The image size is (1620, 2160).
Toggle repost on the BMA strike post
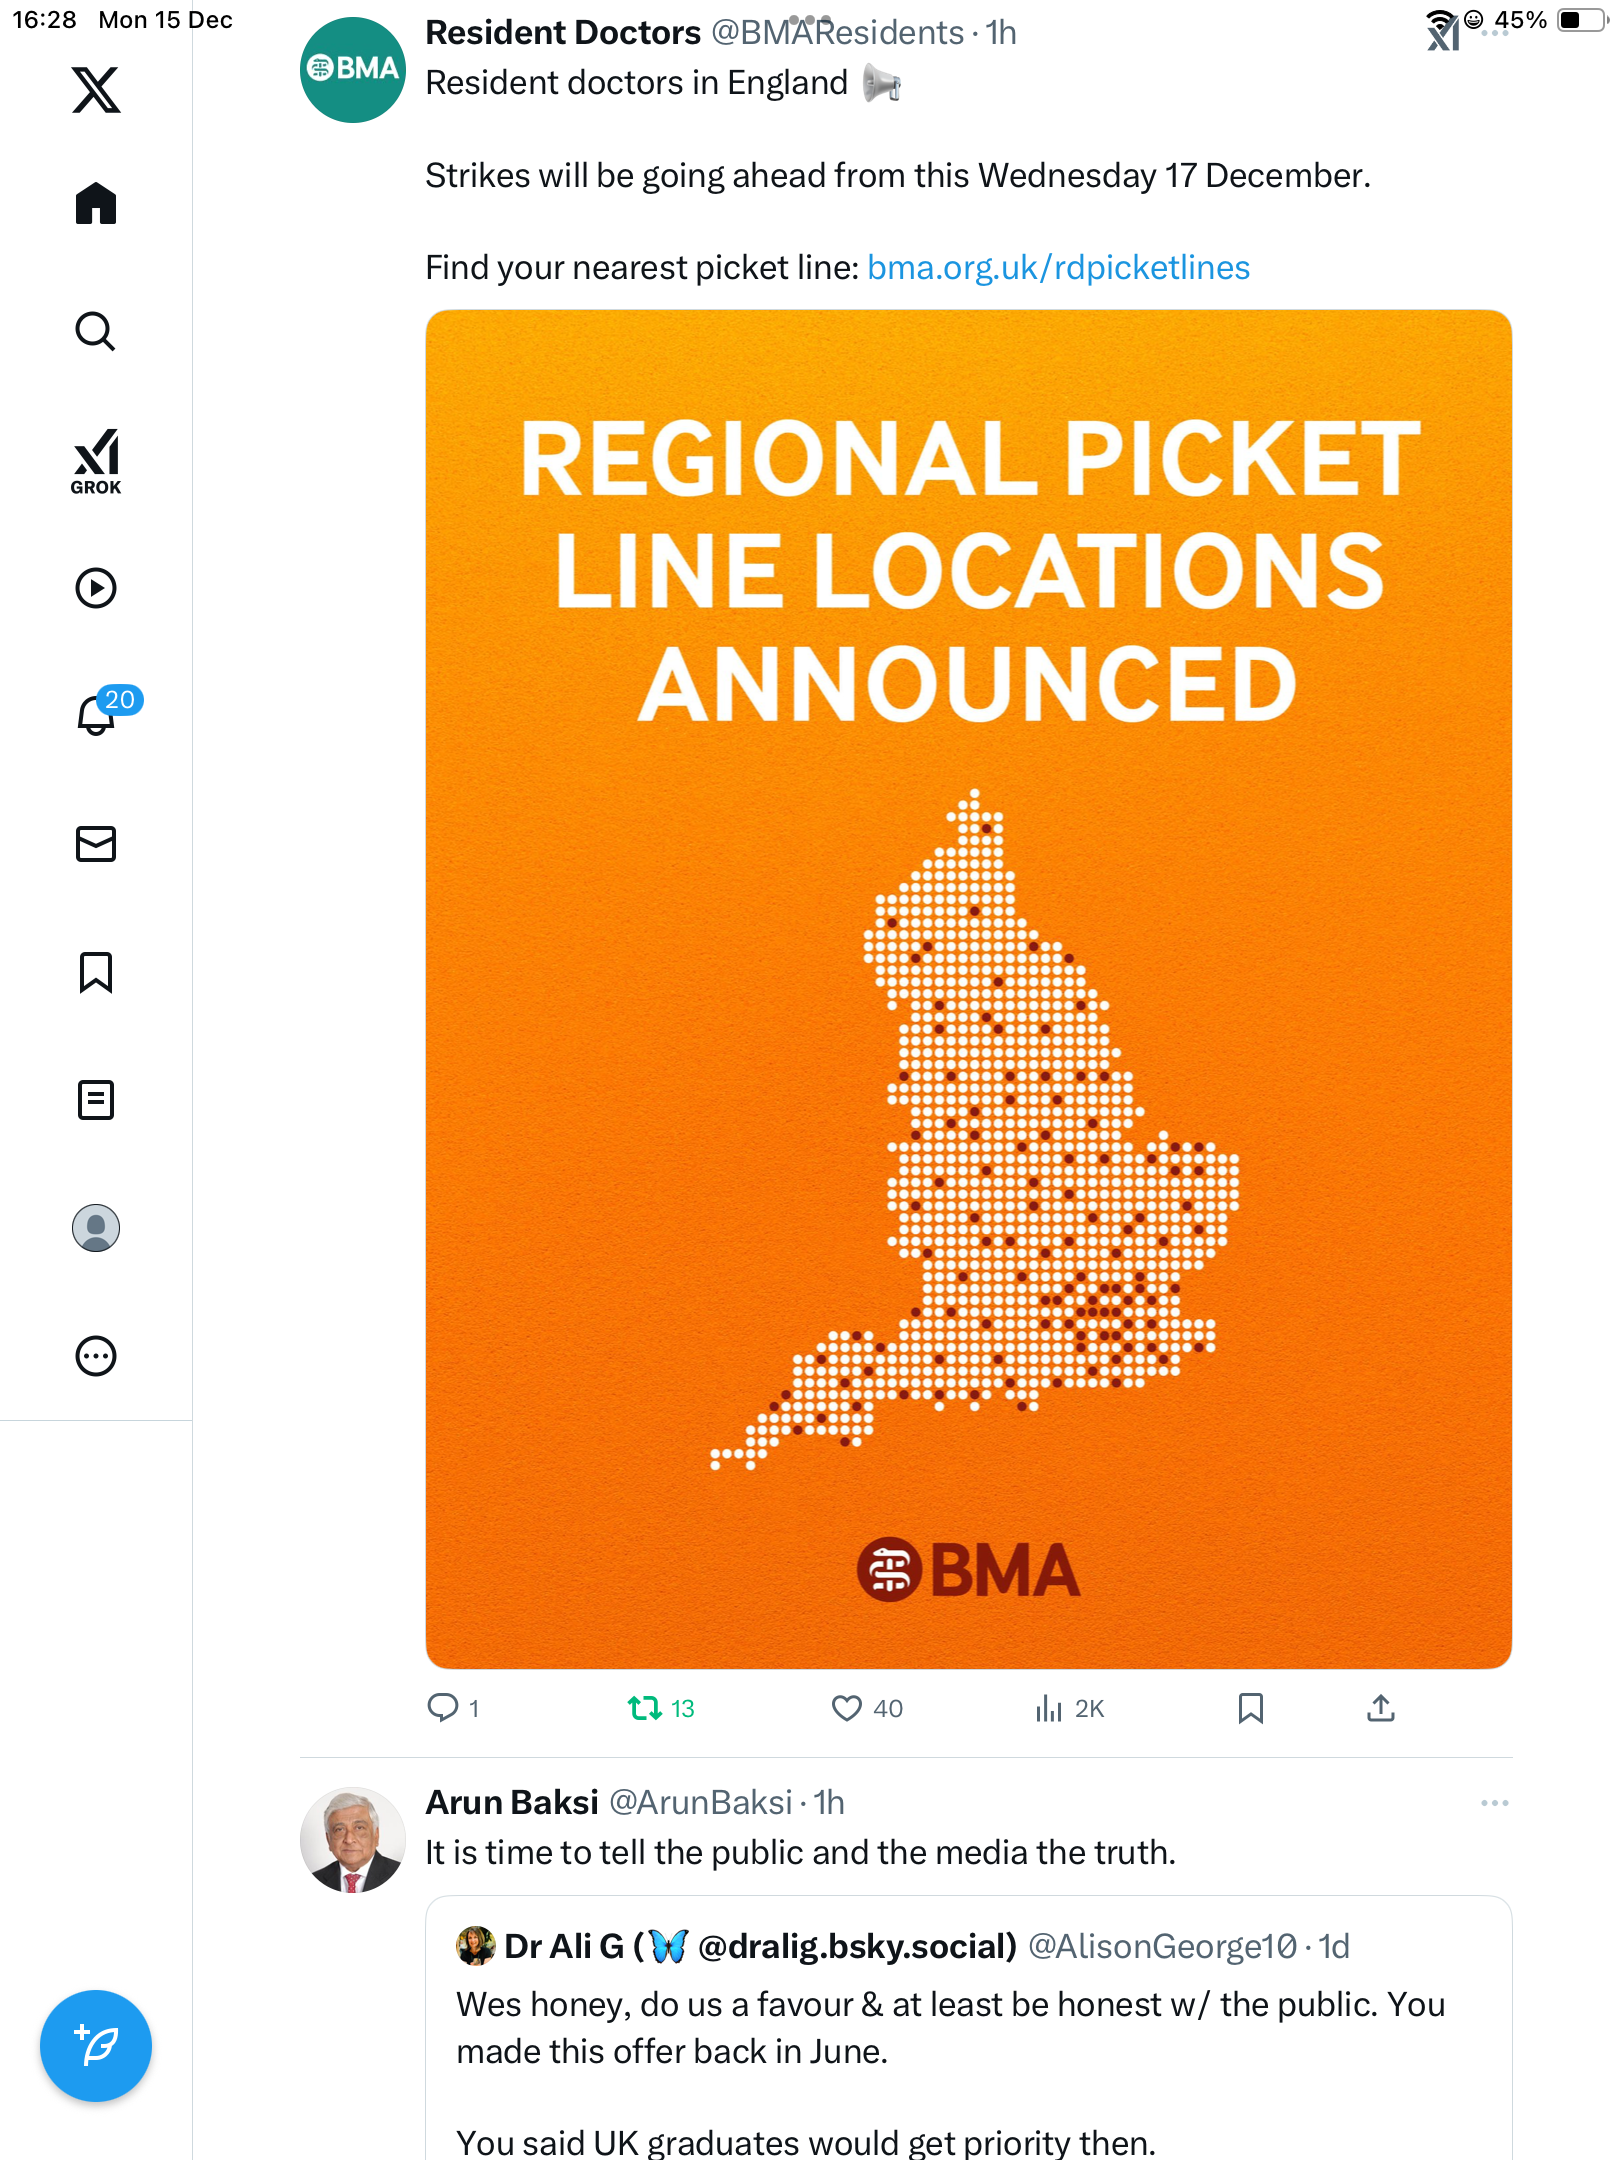pyautogui.click(x=645, y=1708)
